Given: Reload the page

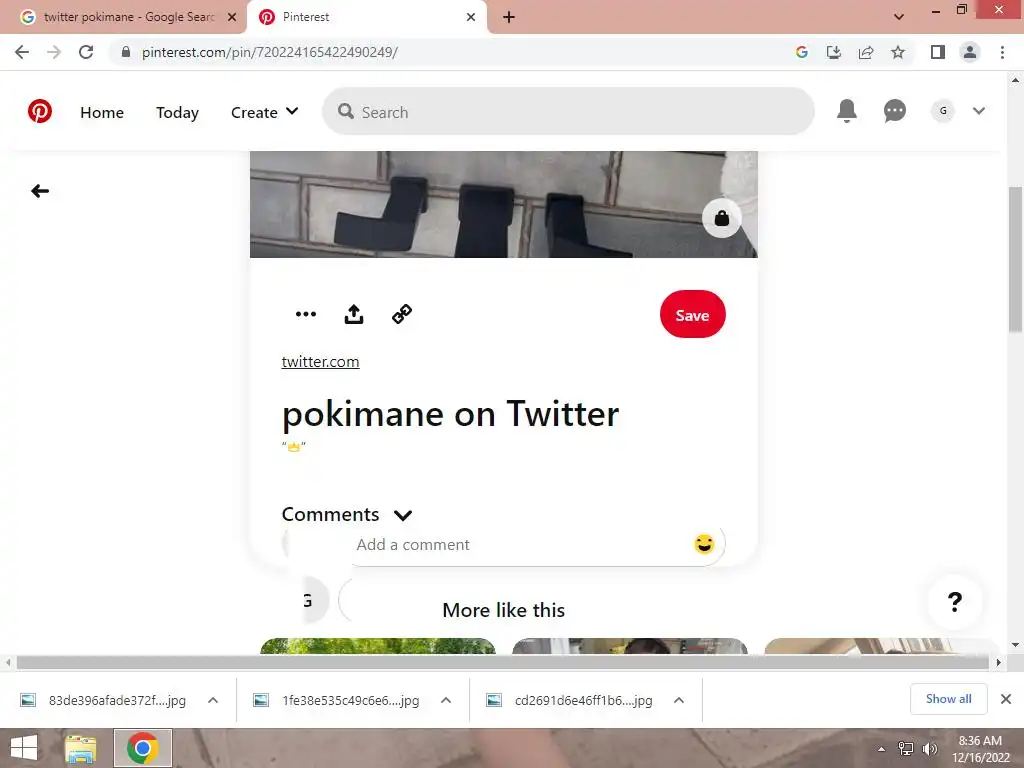Looking at the screenshot, I should pos(86,52).
